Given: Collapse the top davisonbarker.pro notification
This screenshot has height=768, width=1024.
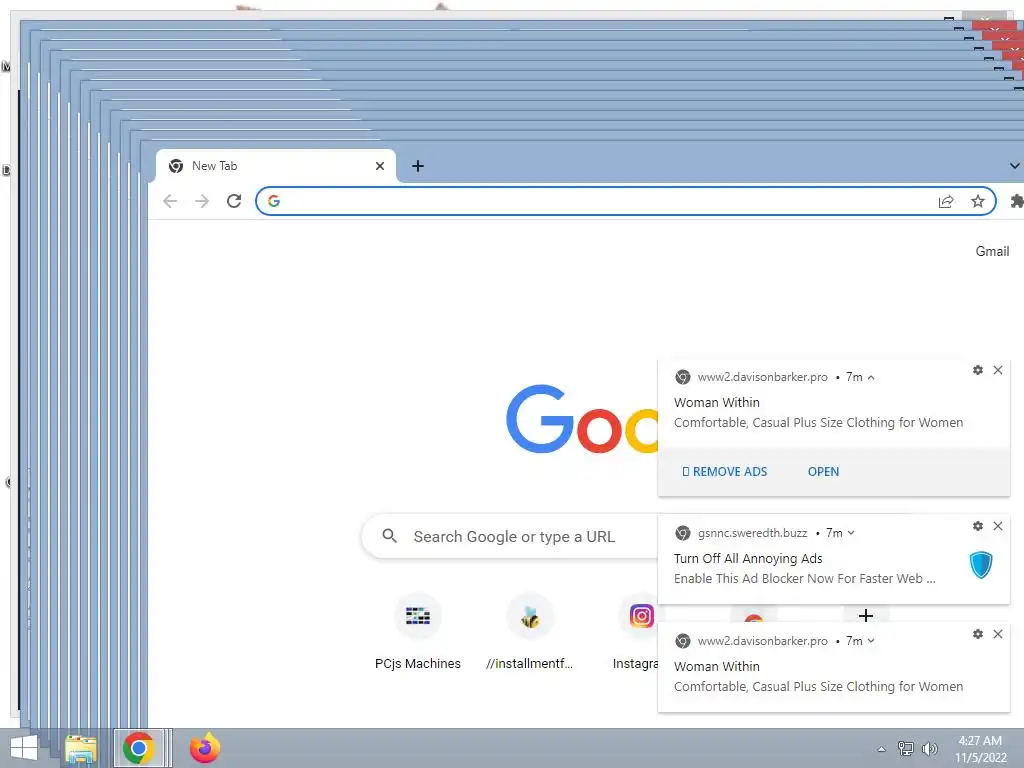Looking at the screenshot, I should tap(871, 377).
